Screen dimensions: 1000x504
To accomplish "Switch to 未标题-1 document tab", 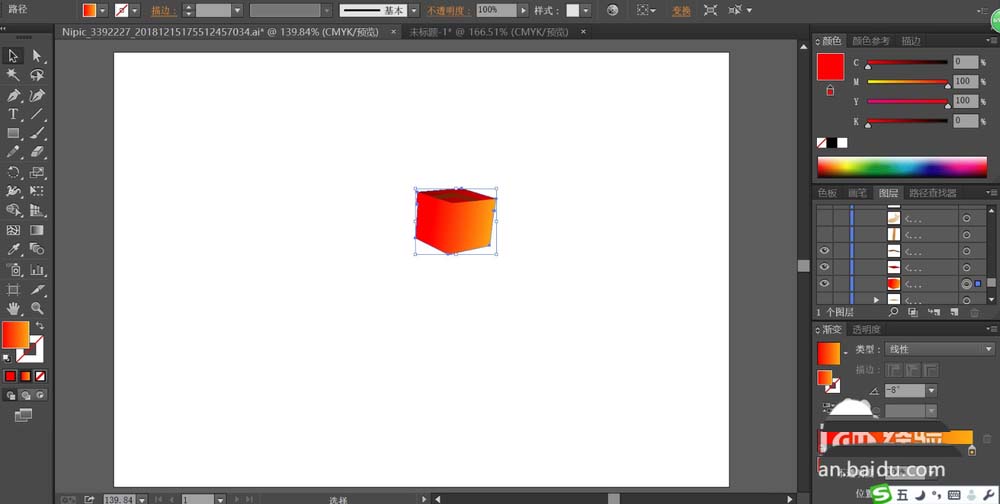I will pyautogui.click(x=488, y=31).
